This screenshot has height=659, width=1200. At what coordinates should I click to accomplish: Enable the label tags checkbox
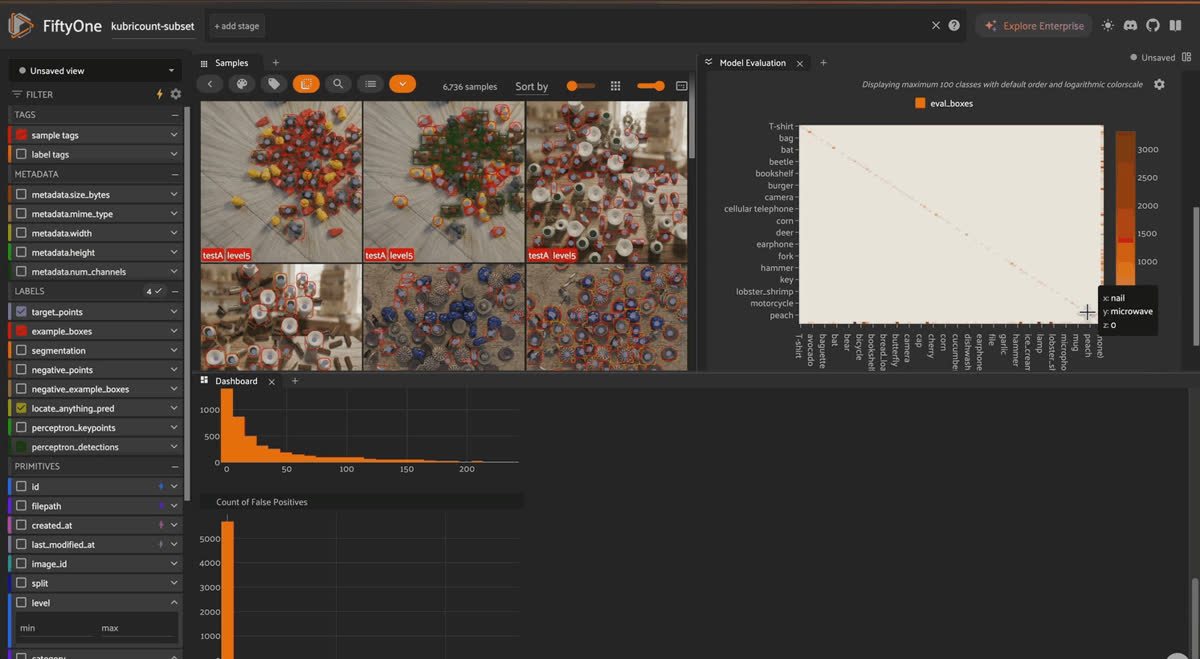tap(21, 155)
